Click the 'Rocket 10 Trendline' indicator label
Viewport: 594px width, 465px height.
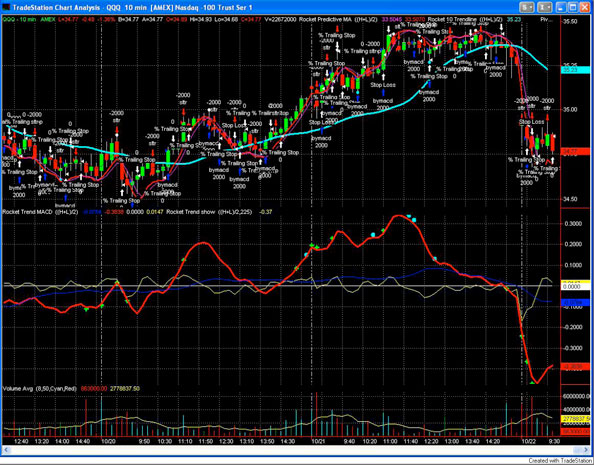tap(453, 19)
